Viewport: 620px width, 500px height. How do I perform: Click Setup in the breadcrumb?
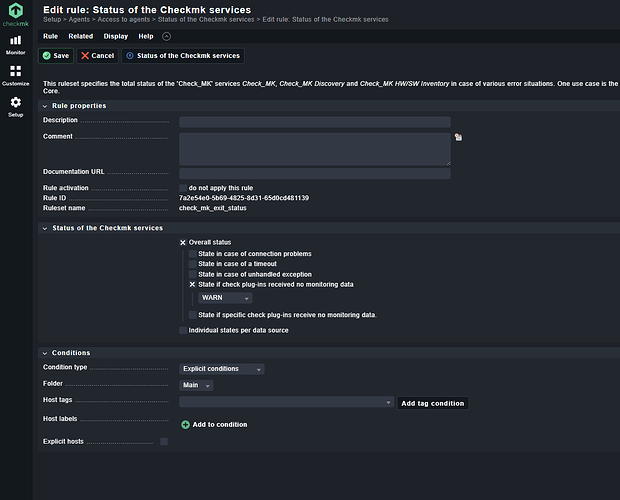(x=52, y=19)
